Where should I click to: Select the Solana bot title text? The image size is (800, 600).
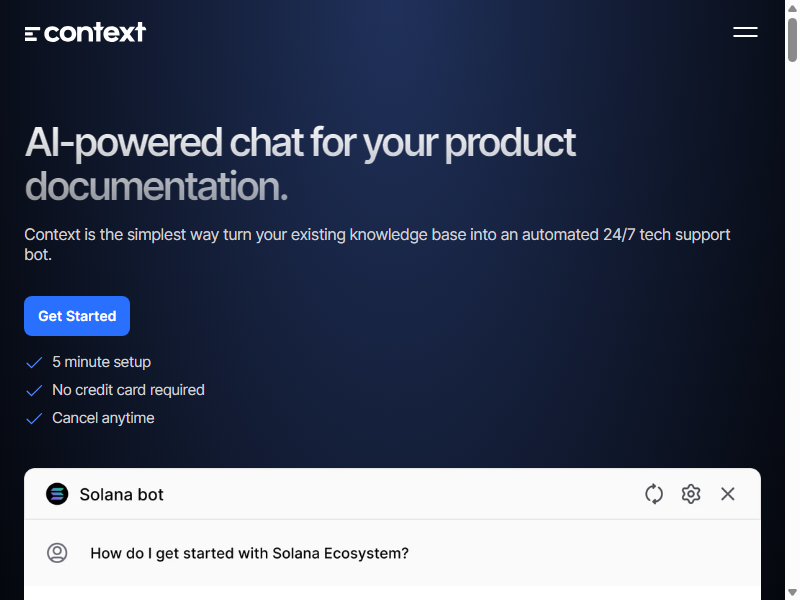pos(121,494)
